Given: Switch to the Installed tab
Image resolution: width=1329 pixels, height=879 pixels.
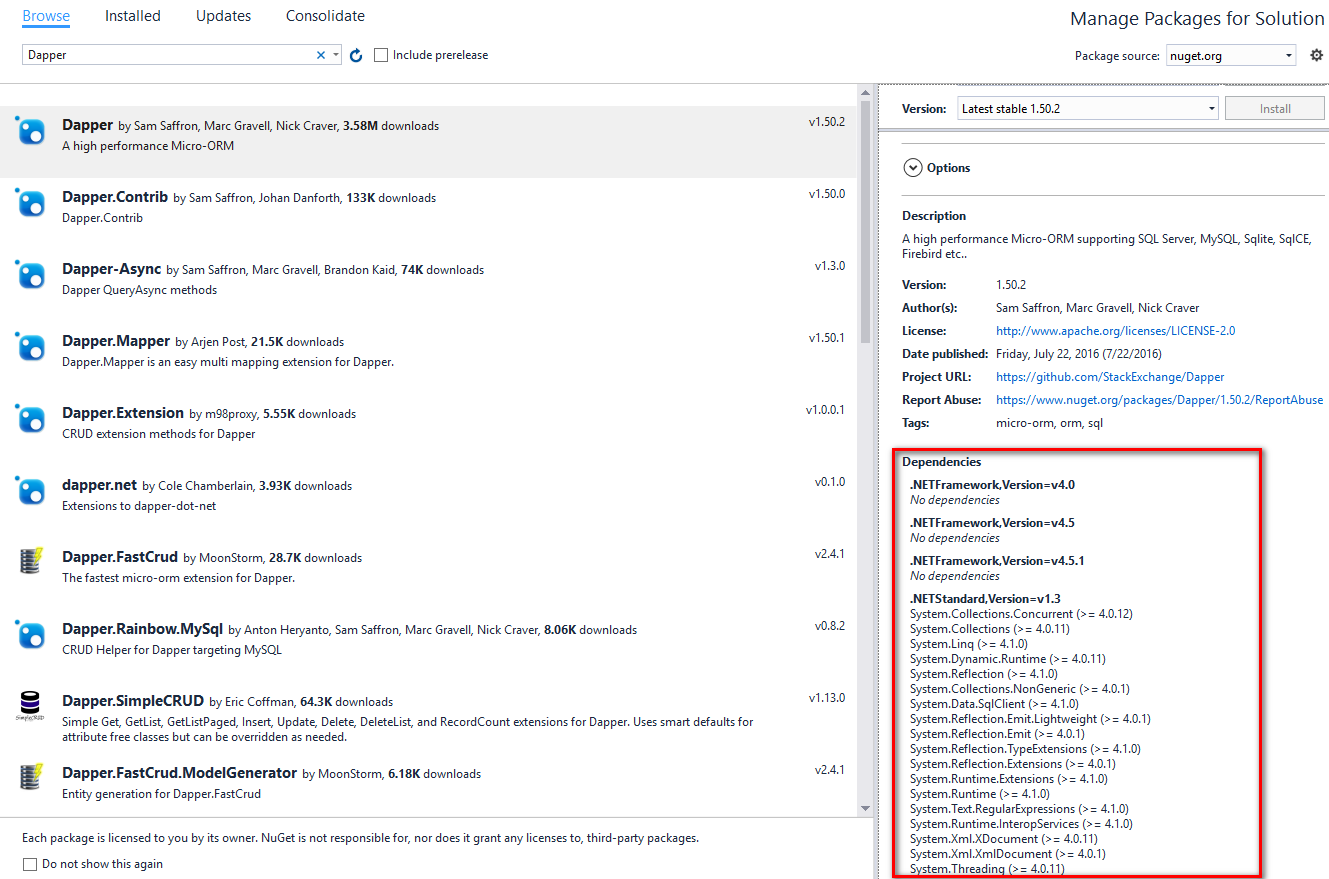Looking at the screenshot, I should tap(132, 16).
